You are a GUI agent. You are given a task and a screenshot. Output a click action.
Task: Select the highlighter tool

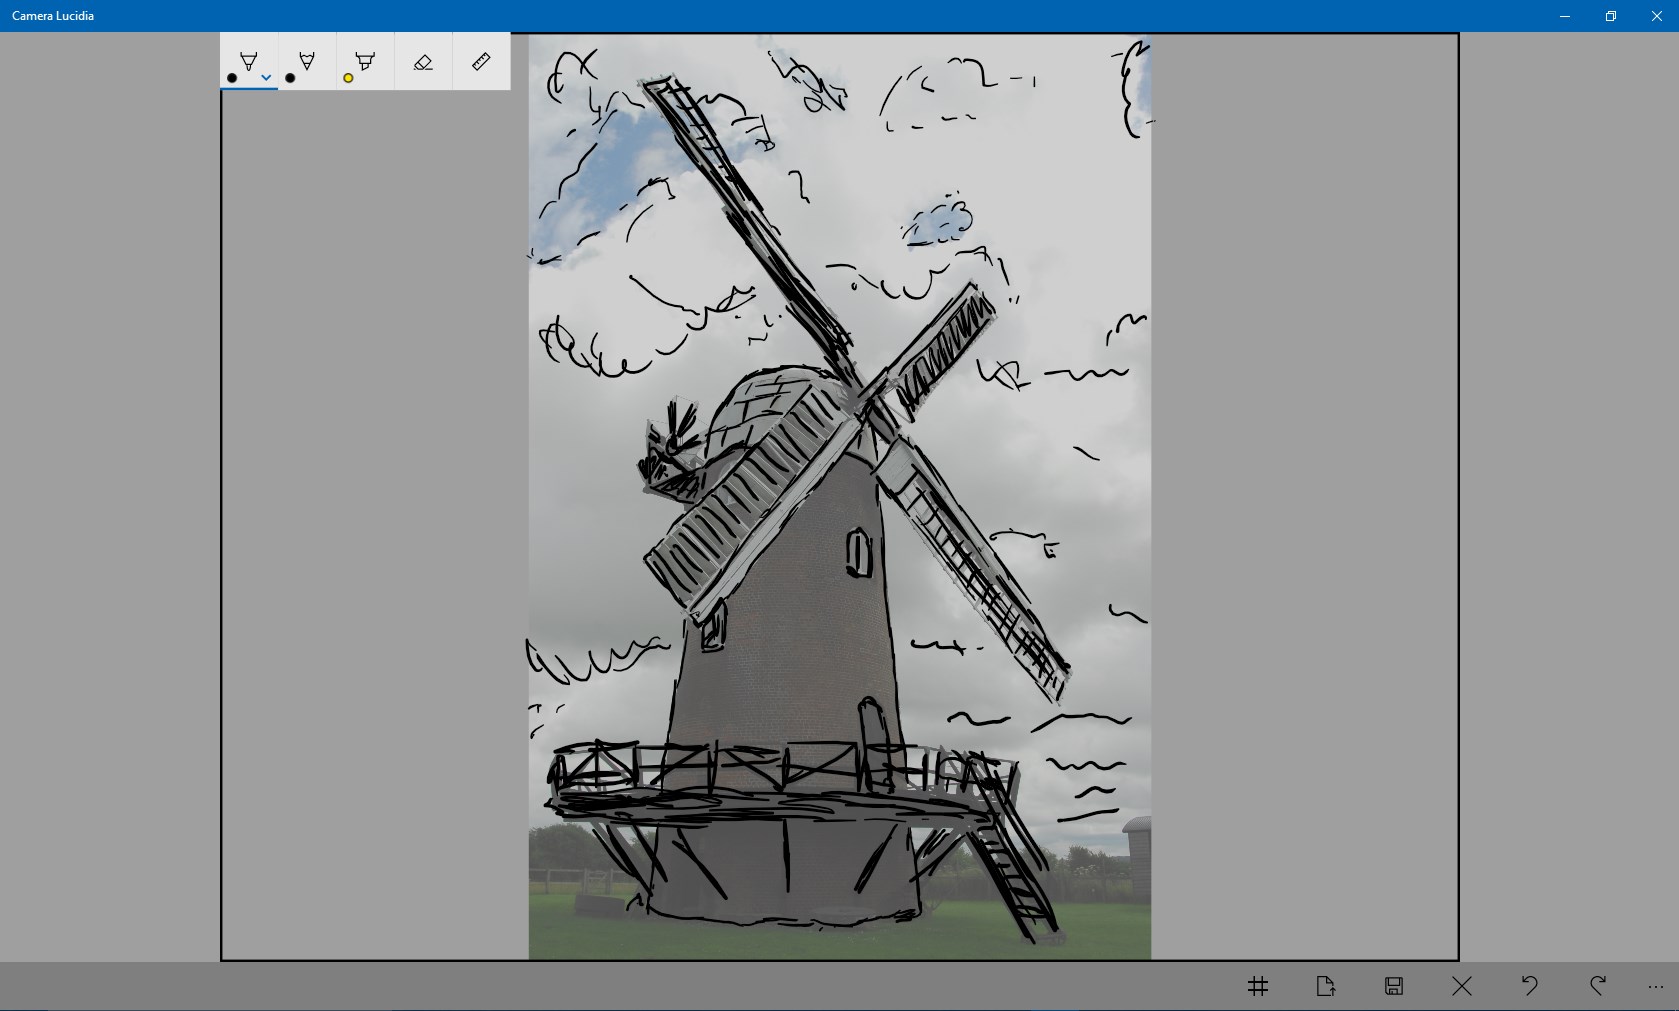pos(364,60)
